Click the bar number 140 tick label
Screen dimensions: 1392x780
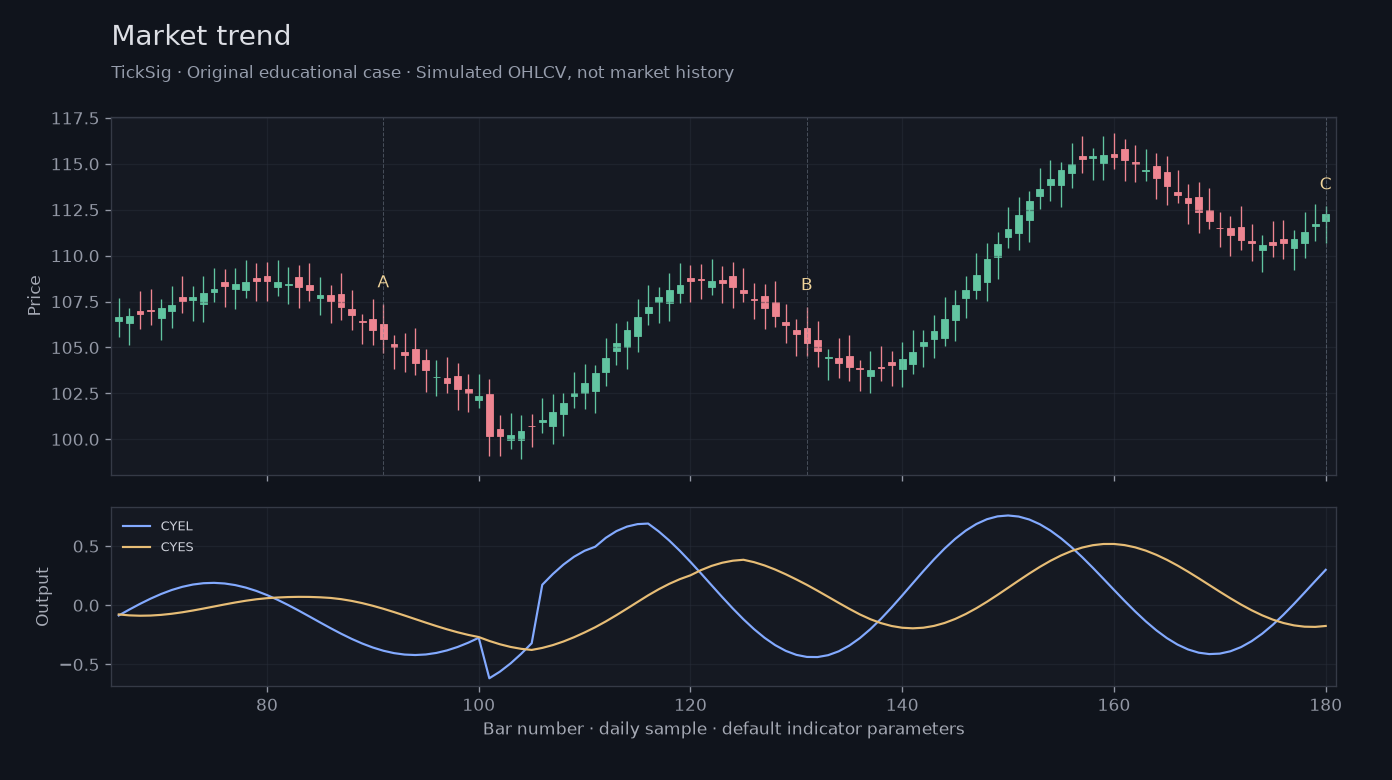902,703
